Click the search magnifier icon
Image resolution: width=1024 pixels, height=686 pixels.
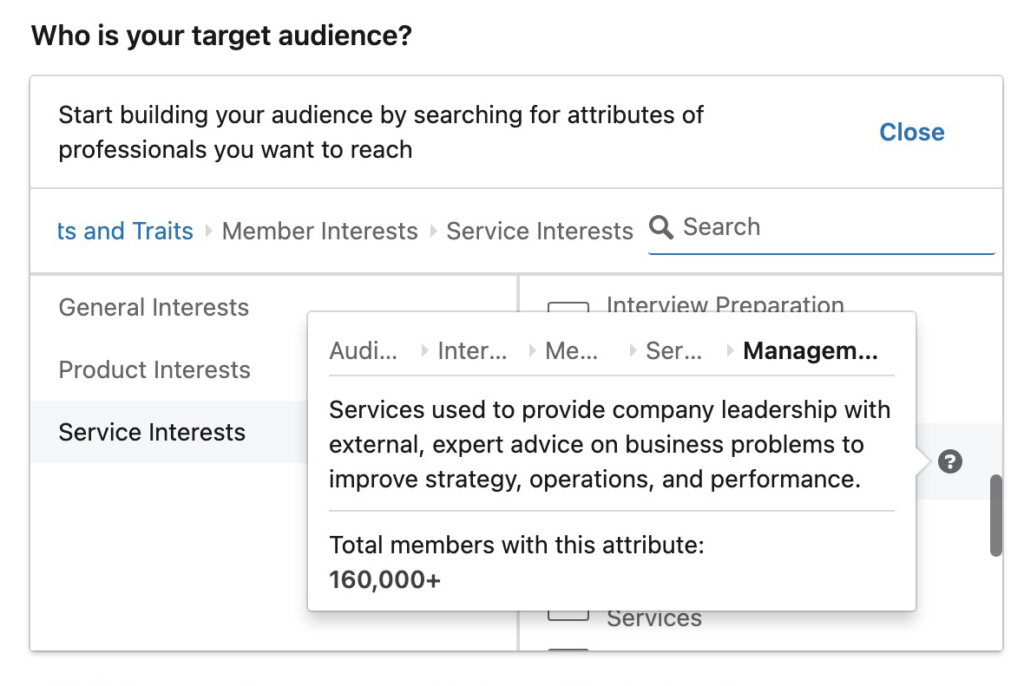662,227
